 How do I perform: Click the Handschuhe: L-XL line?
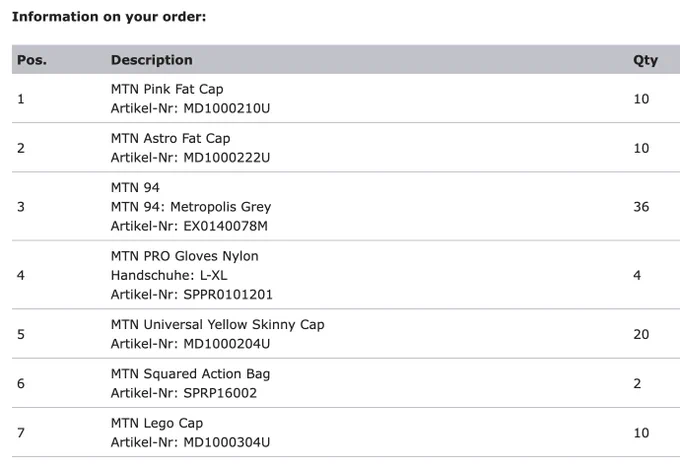click(x=169, y=275)
